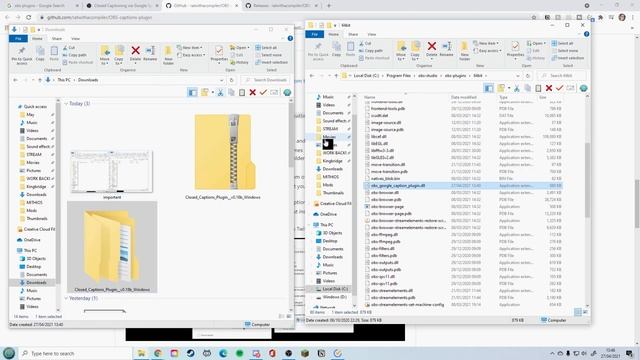Click Program Files in 64bit address breadcrumb
Viewport: 640px width, 360px height.
pos(398,76)
